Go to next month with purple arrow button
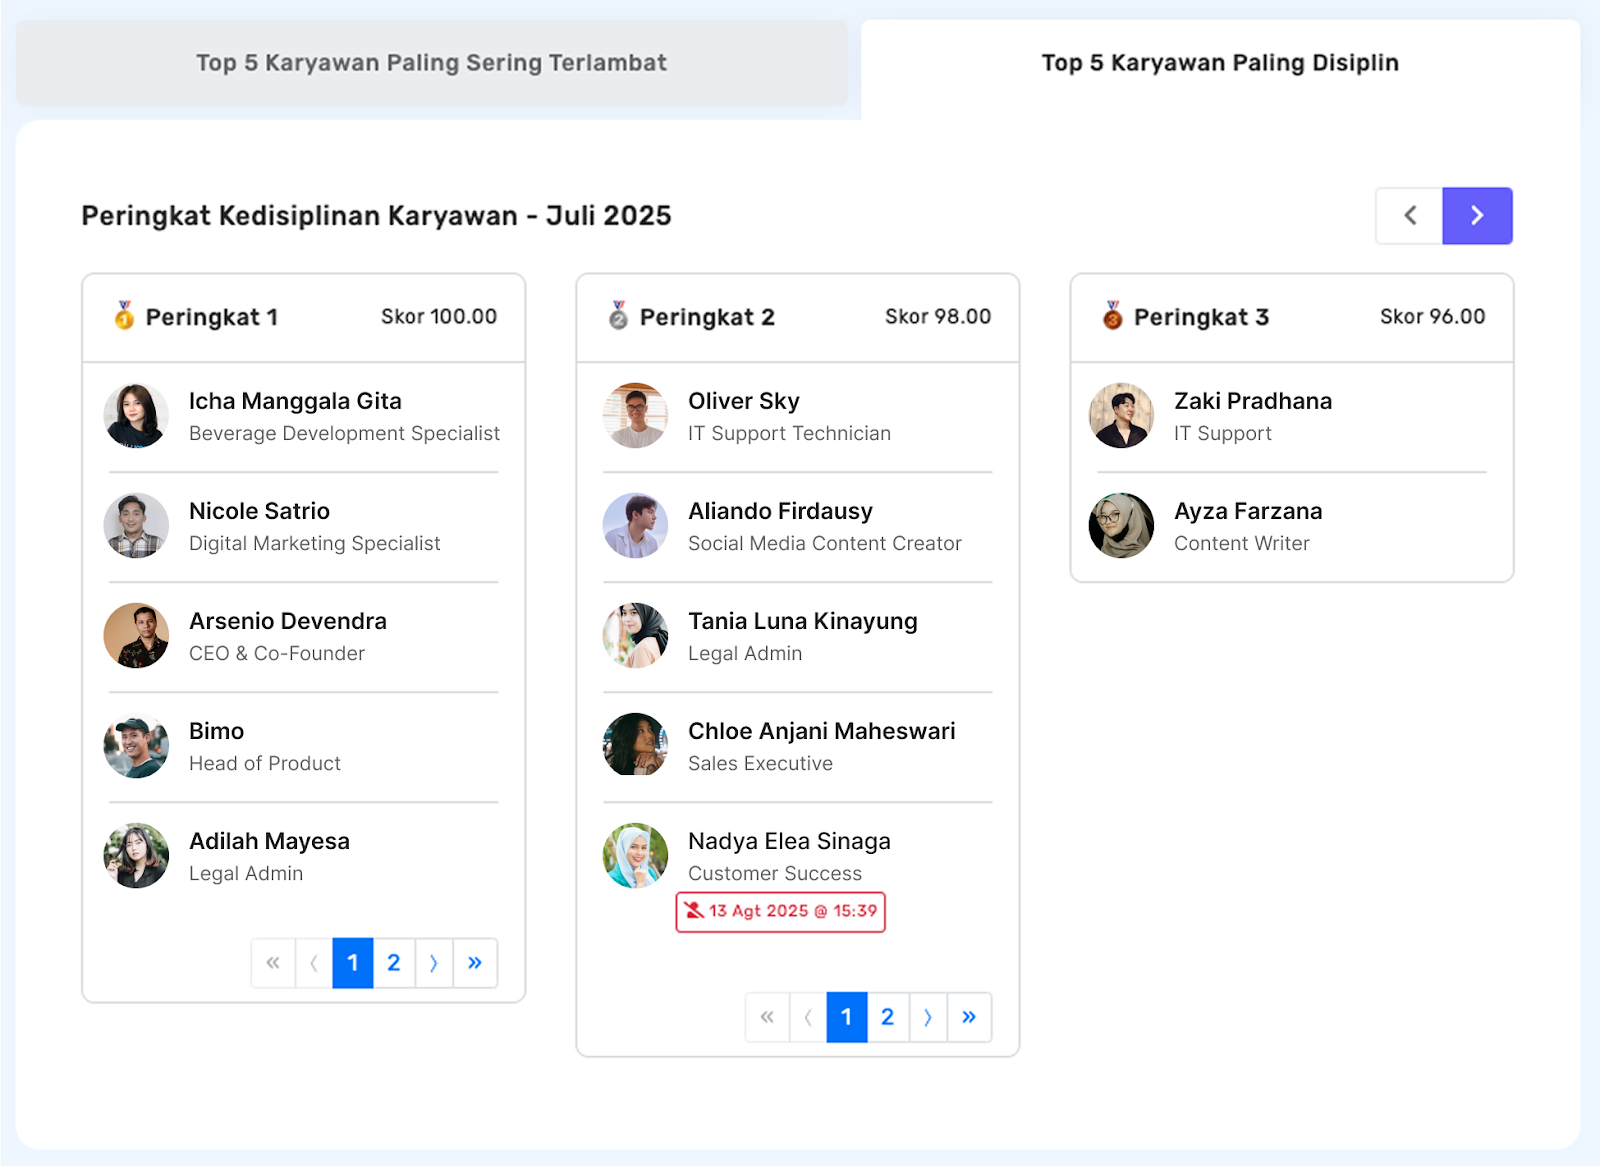Image resolution: width=1600 pixels, height=1166 pixels. click(1476, 216)
